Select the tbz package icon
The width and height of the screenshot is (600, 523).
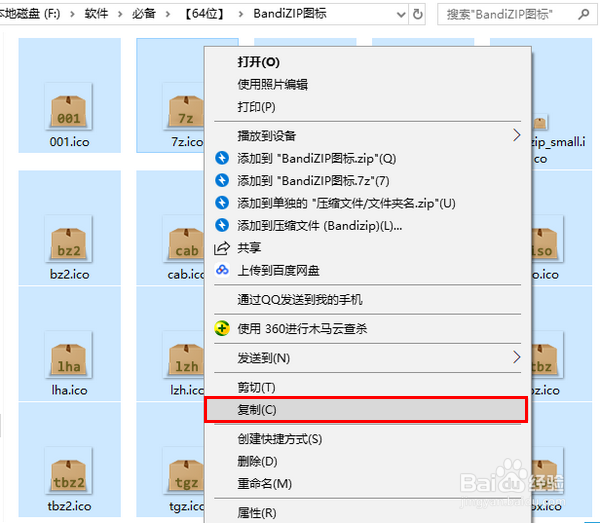[547, 355]
